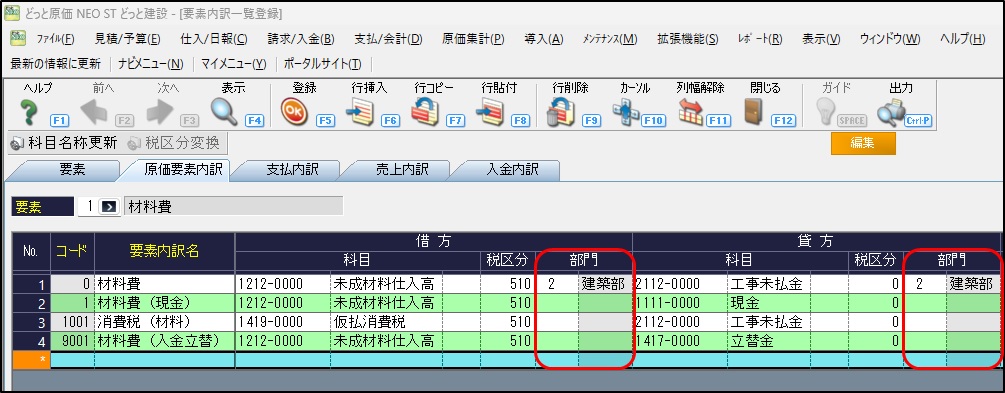Image resolution: width=1005 pixels, height=393 pixels.
Task: Click debit account 1419-0000 cell
Action: (x=283, y=322)
